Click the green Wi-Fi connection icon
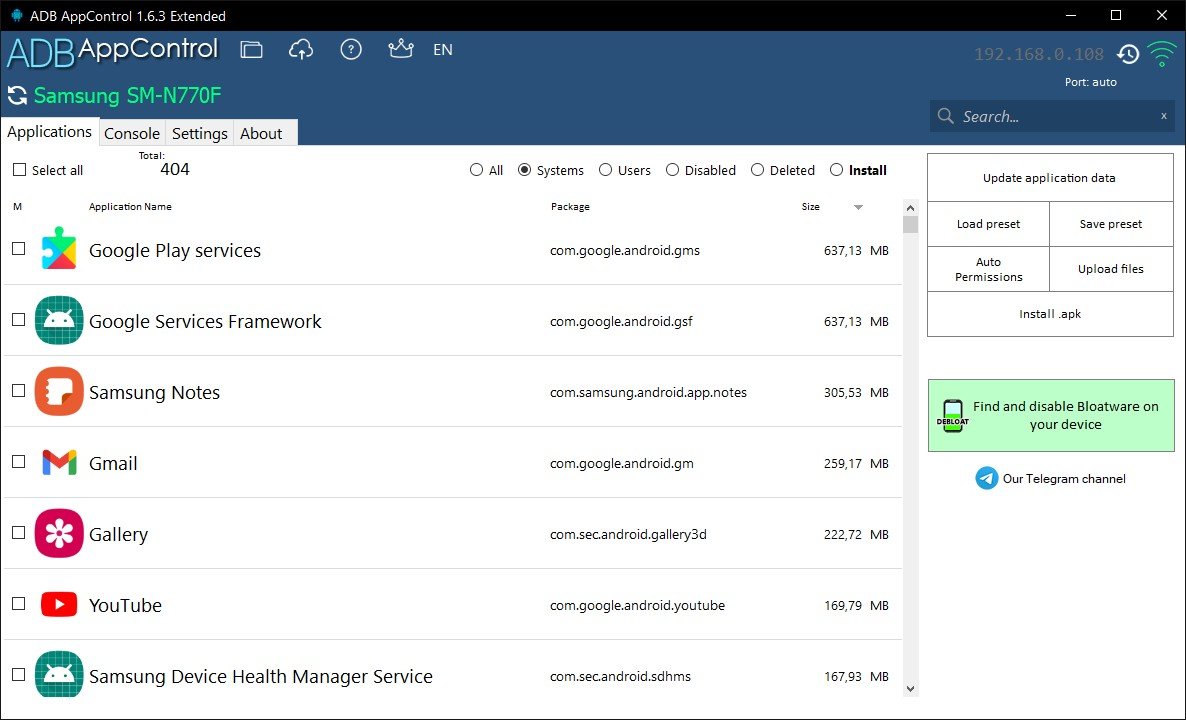This screenshot has width=1186, height=720. [1162, 54]
